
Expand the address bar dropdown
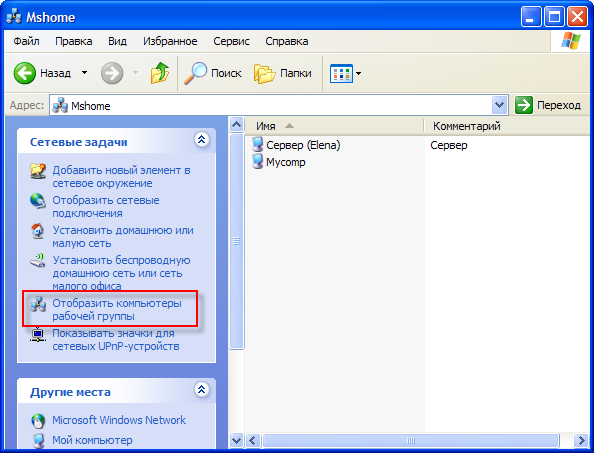499,105
